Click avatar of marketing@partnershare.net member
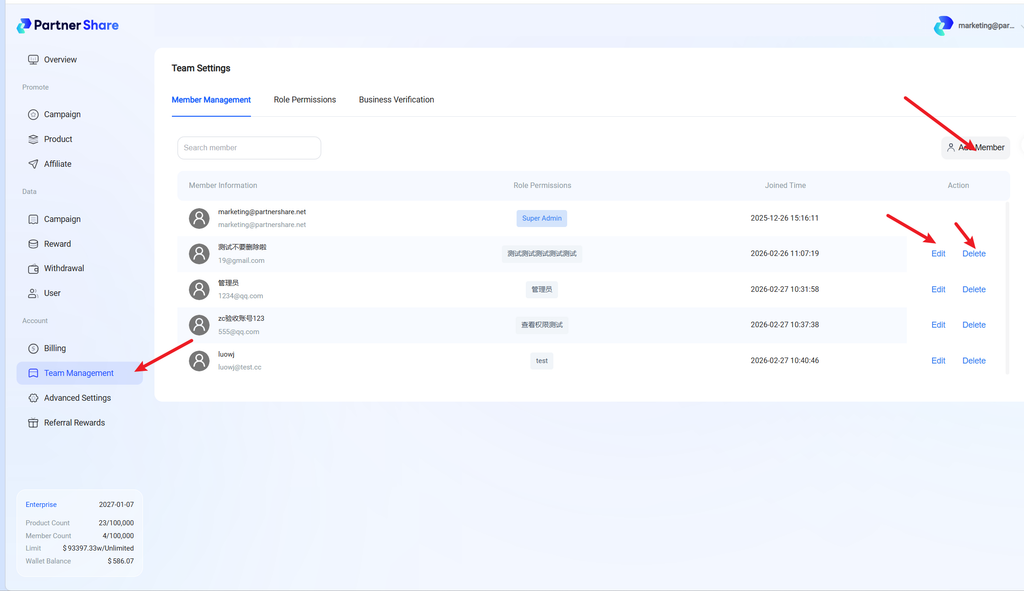This screenshot has height=591, width=1024. [x=199, y=218]
